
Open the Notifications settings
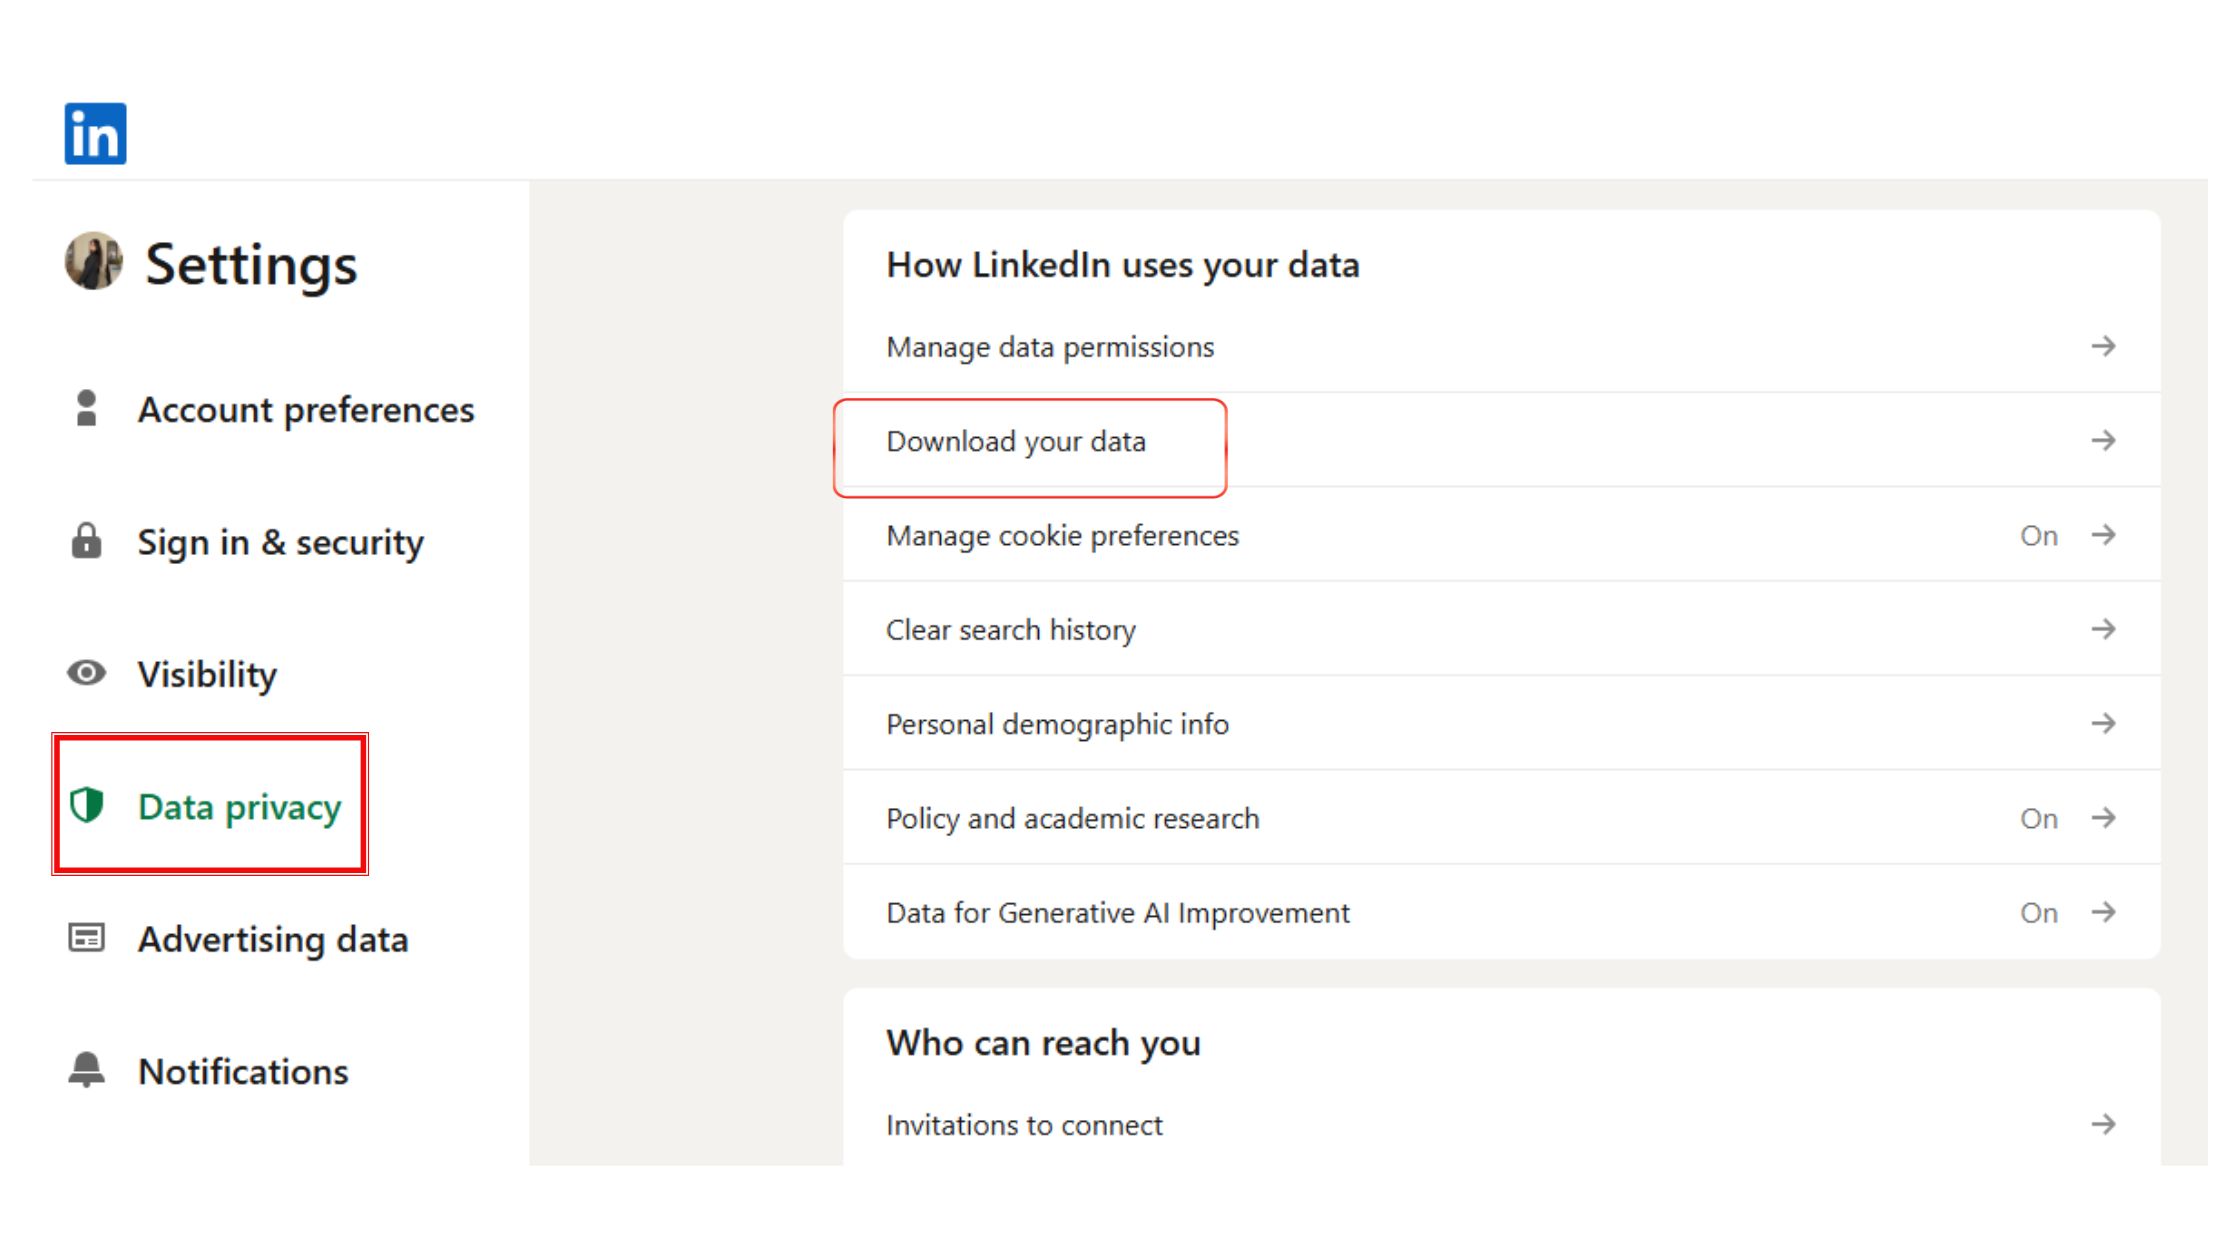243,1072
